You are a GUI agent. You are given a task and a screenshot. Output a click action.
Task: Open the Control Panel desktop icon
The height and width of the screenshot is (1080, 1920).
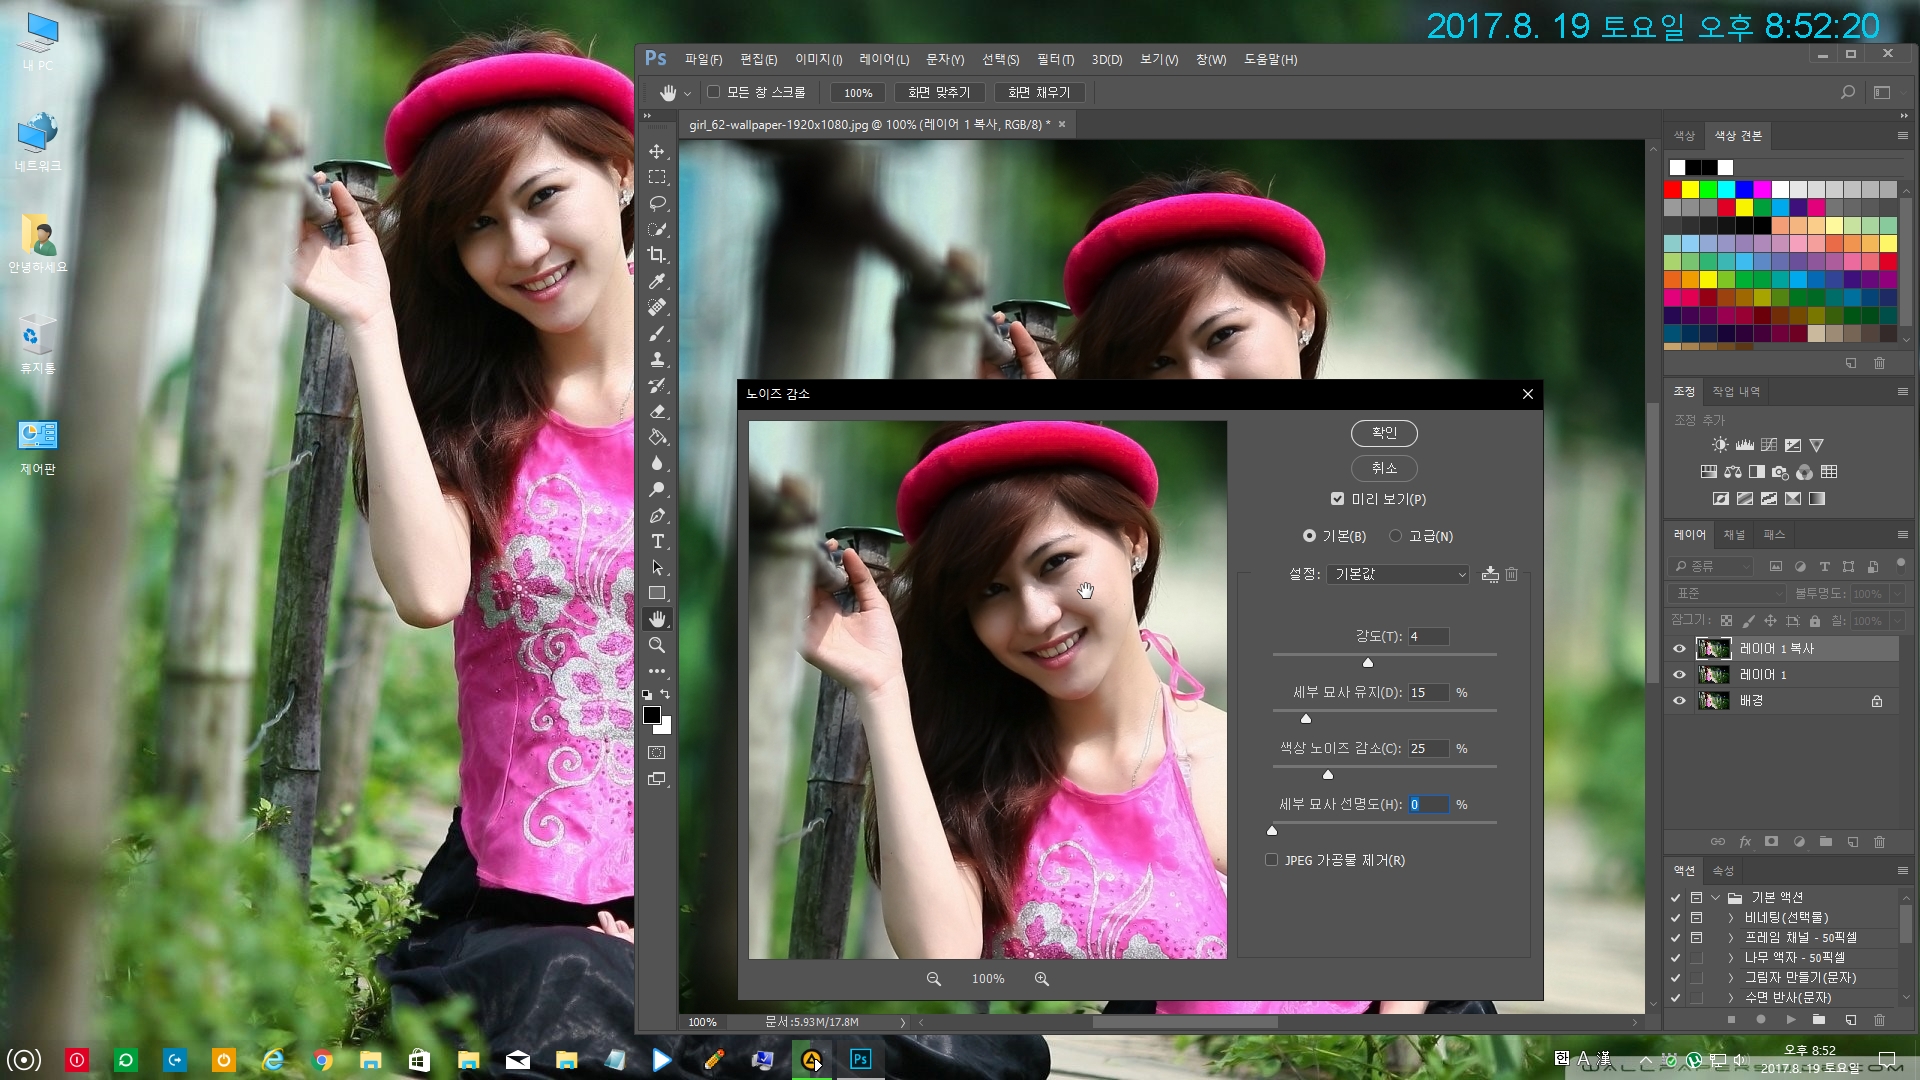37,445
